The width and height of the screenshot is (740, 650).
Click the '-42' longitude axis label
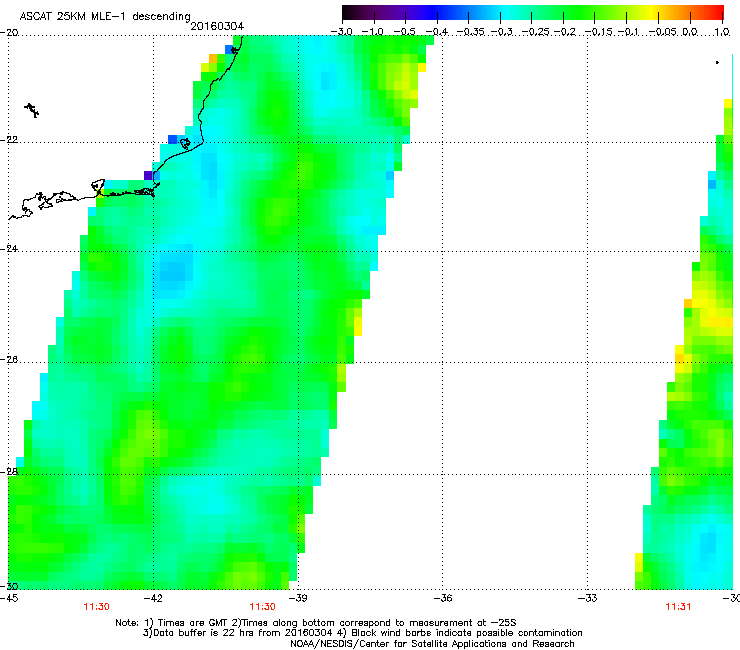(x=153, y=598)
